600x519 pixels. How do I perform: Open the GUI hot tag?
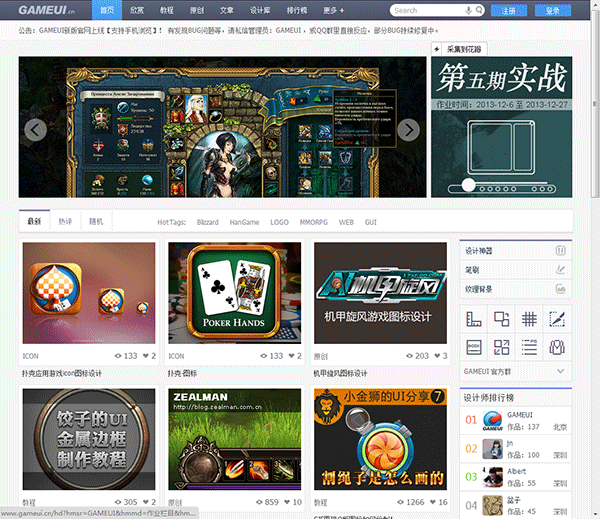click(370, 222)
